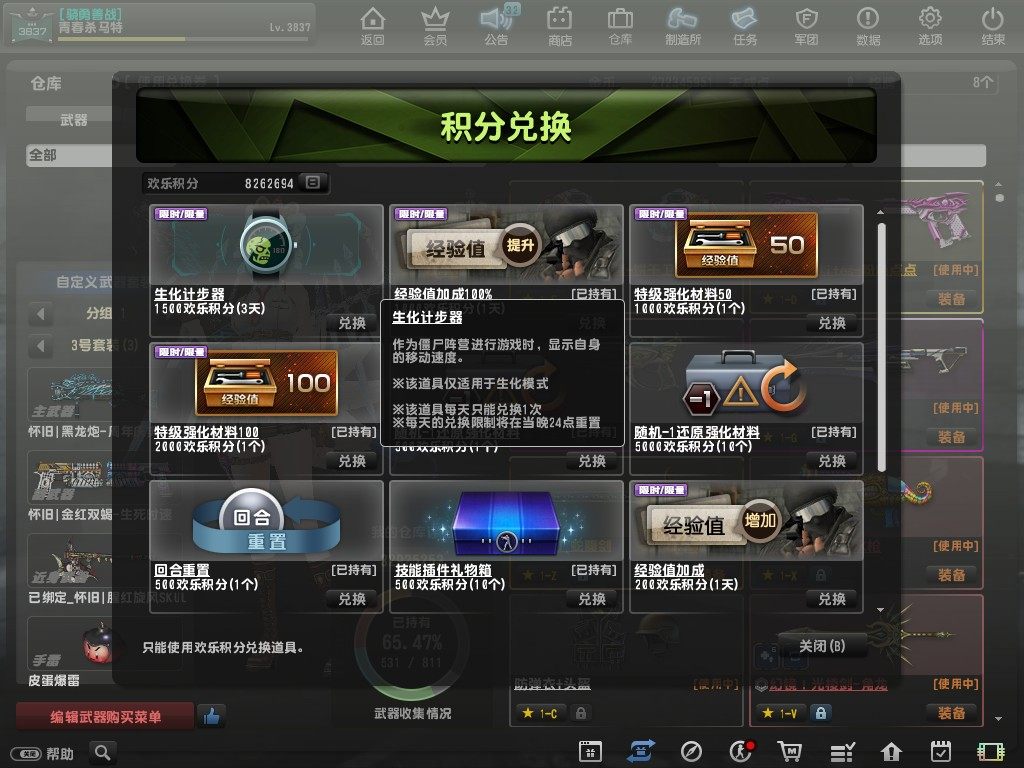
Task: Click the 特级强化材料100 toolbox thumbnail
Action: click(x=266, y=383)
